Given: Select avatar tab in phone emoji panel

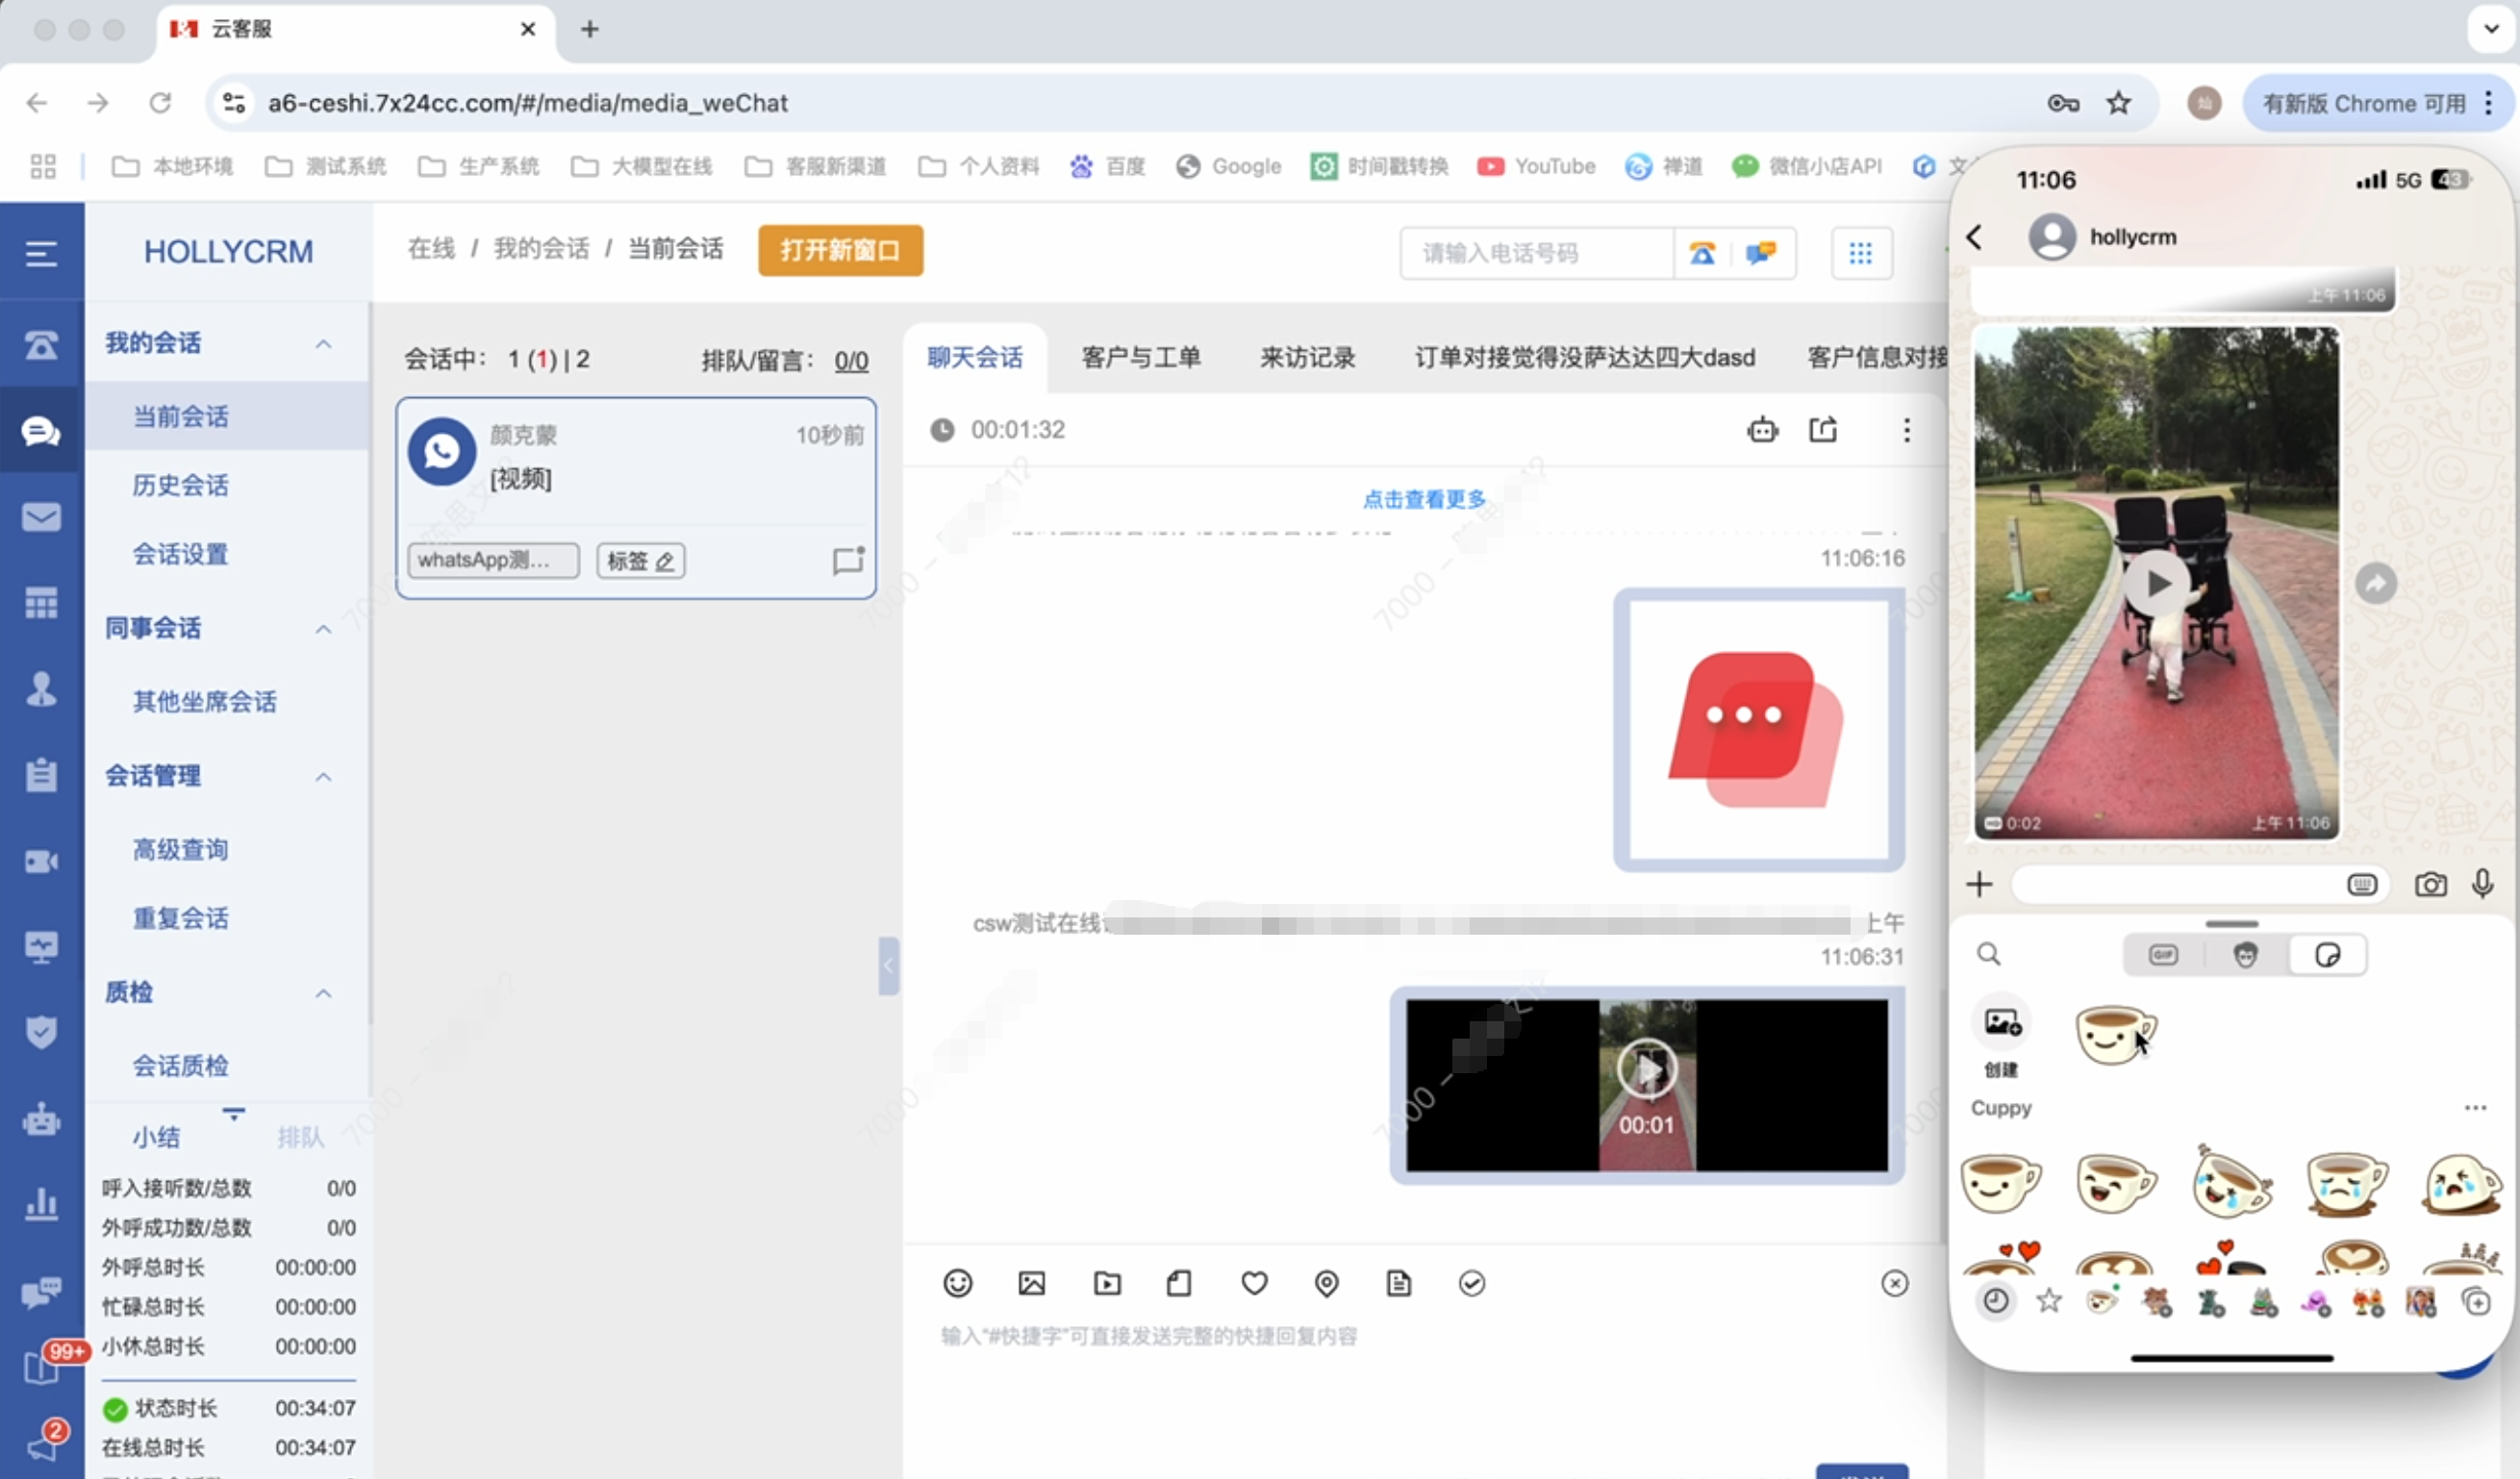Looking at the screenshot, I should pos(2245,955).
